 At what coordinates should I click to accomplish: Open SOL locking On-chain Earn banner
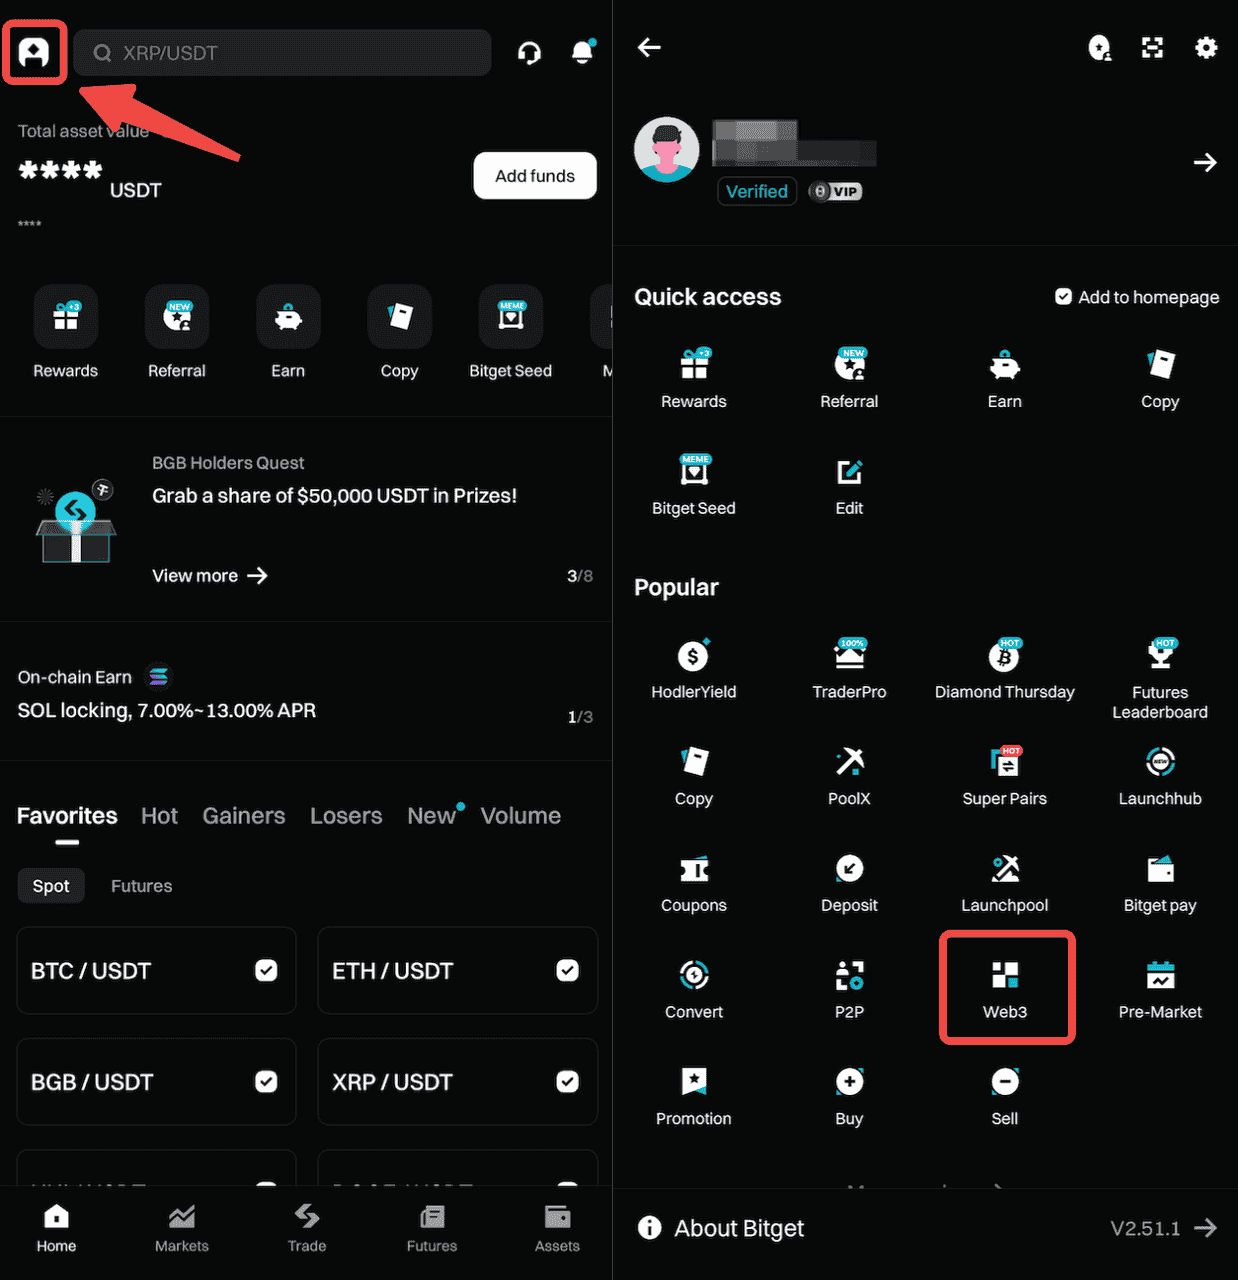(x=305, y=694)
